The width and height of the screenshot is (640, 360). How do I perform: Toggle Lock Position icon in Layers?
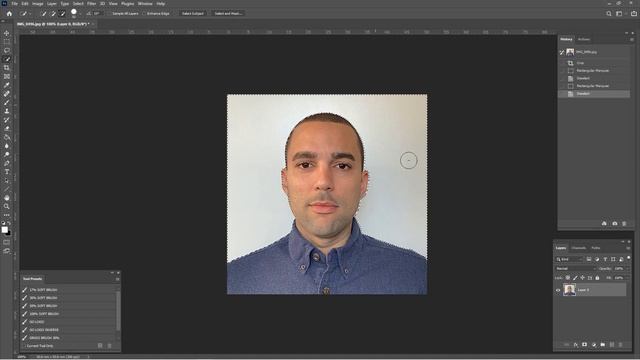[x=582, y=278]
